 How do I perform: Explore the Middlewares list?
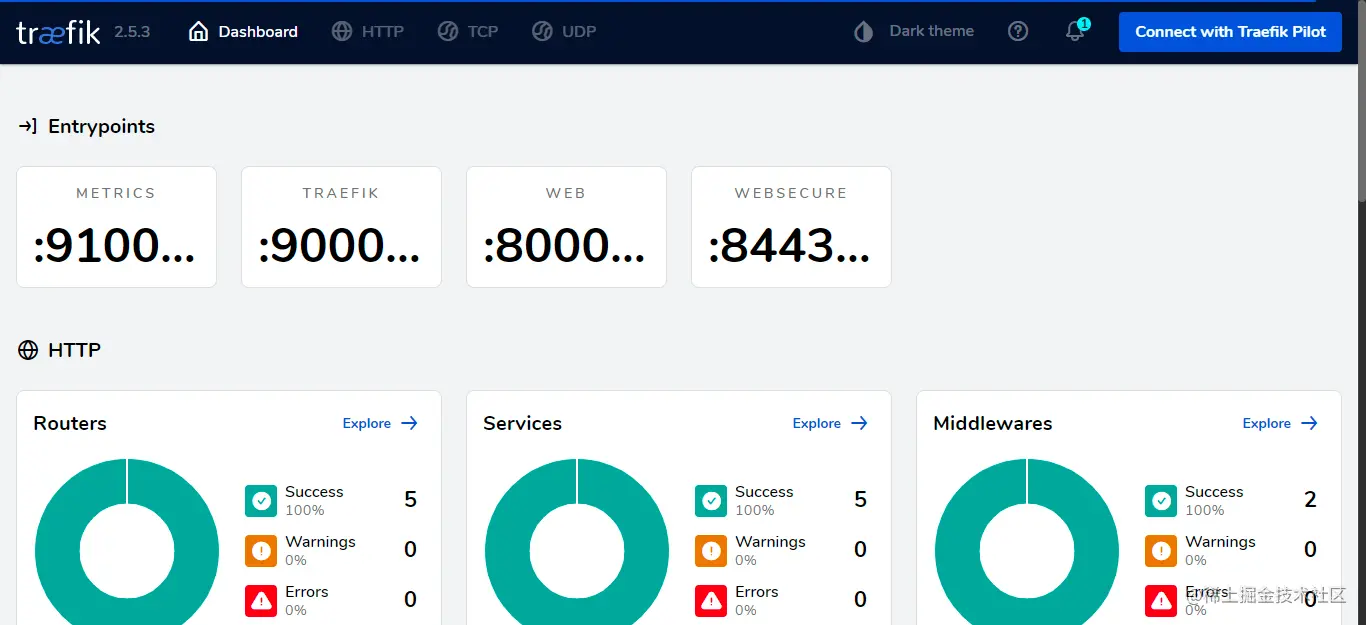1280,423
